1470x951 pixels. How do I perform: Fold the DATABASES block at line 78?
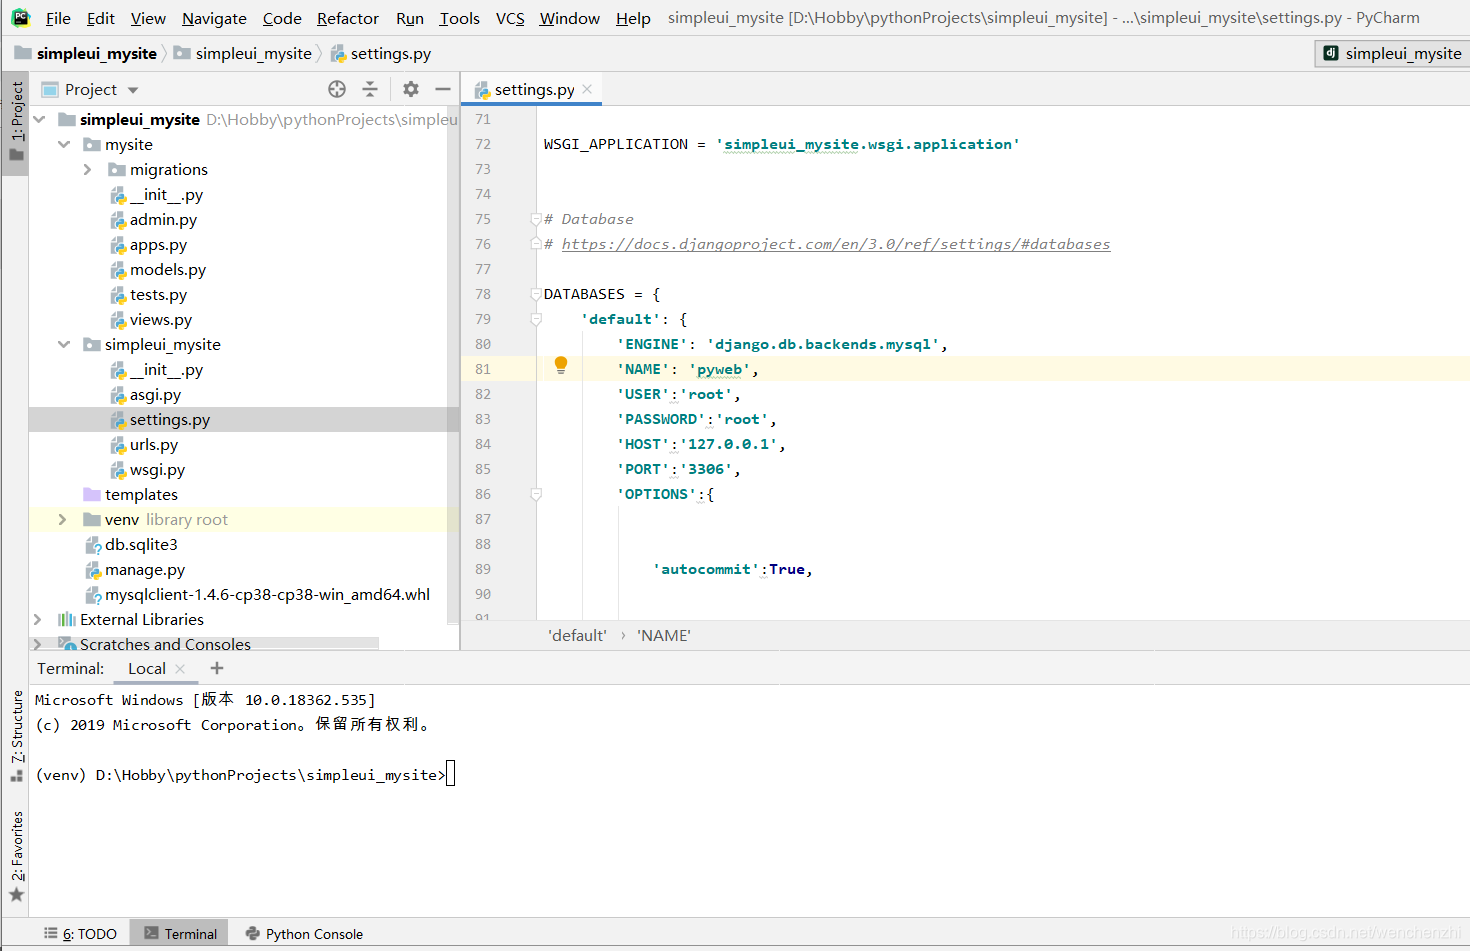(x=536, y=294)
